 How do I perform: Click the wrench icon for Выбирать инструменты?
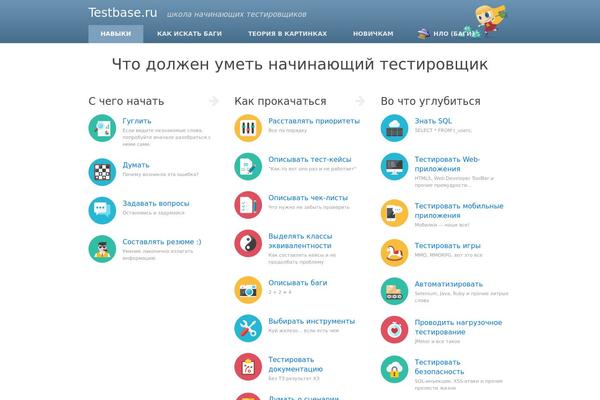tap(248, 326)
